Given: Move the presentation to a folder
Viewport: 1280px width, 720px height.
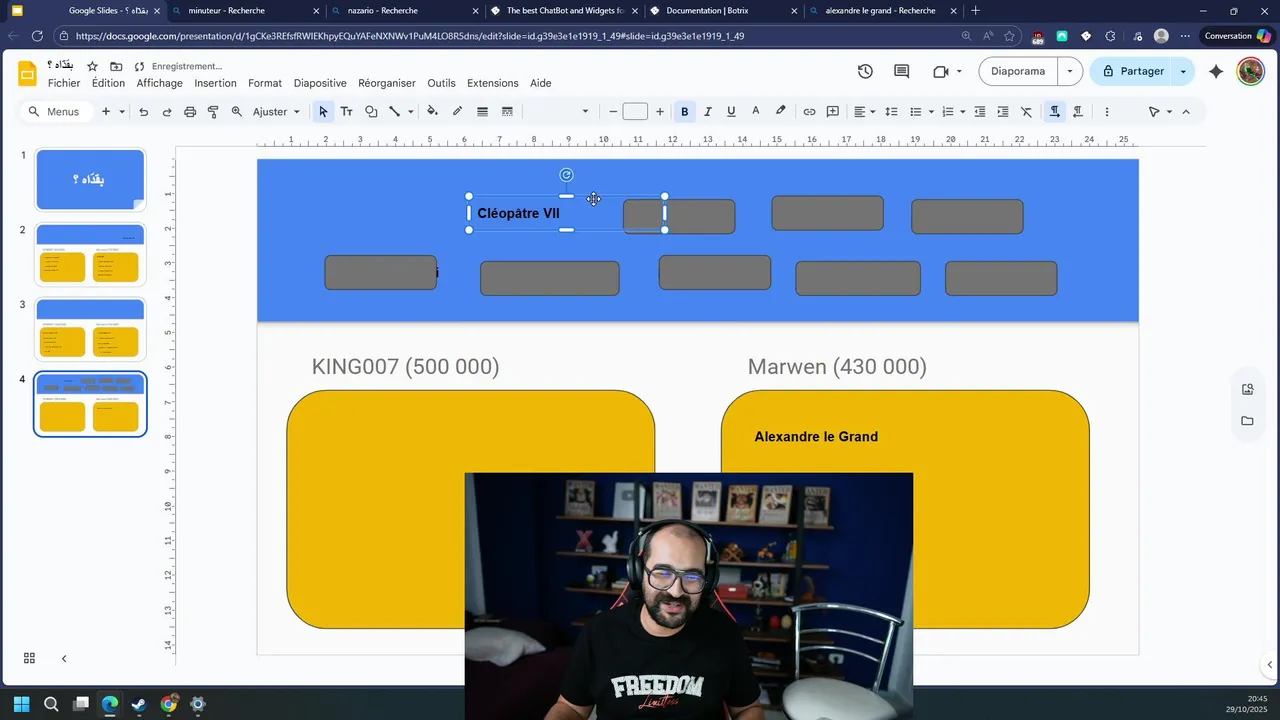Looking at the screenshot, I should pyautogui.click(x=116, y=66).
